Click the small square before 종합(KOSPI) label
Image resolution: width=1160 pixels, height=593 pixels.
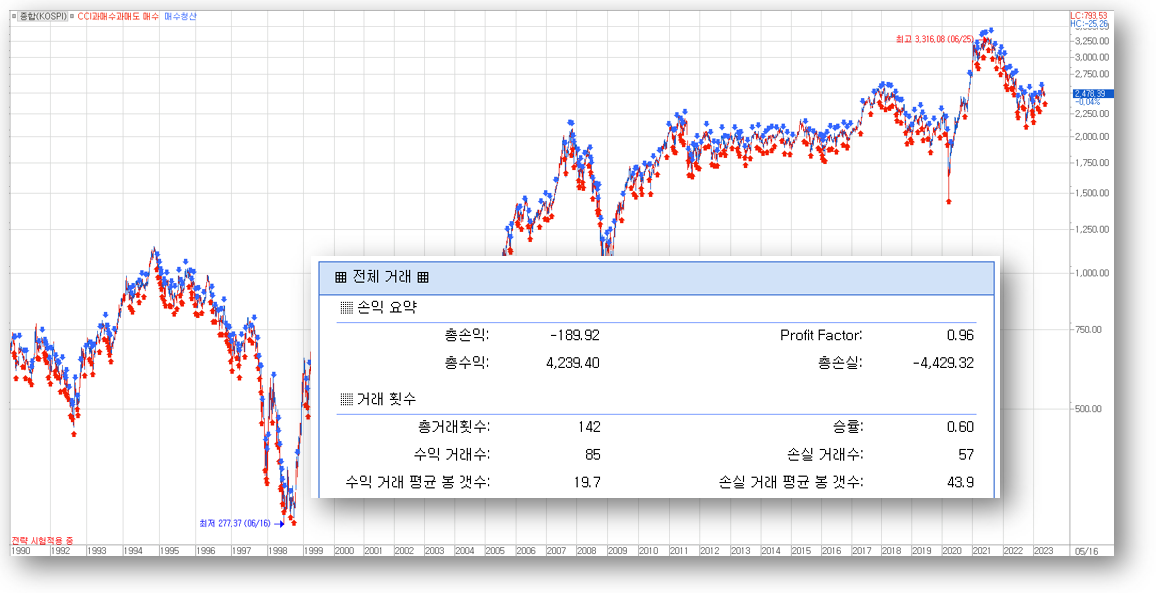tap(14, 16)
